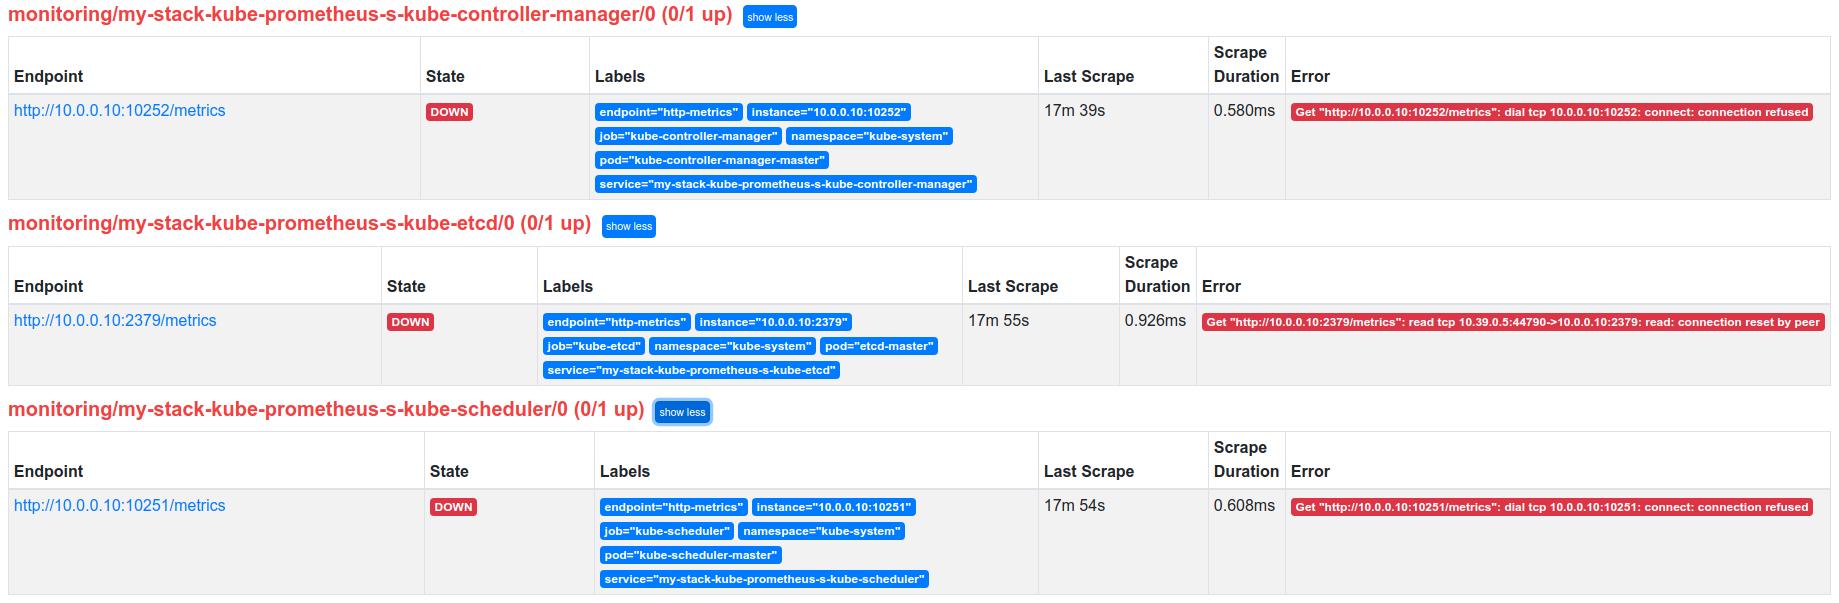
Task: Click the DOWN state badge for kube-scheduler
Action: coord(453,507)
